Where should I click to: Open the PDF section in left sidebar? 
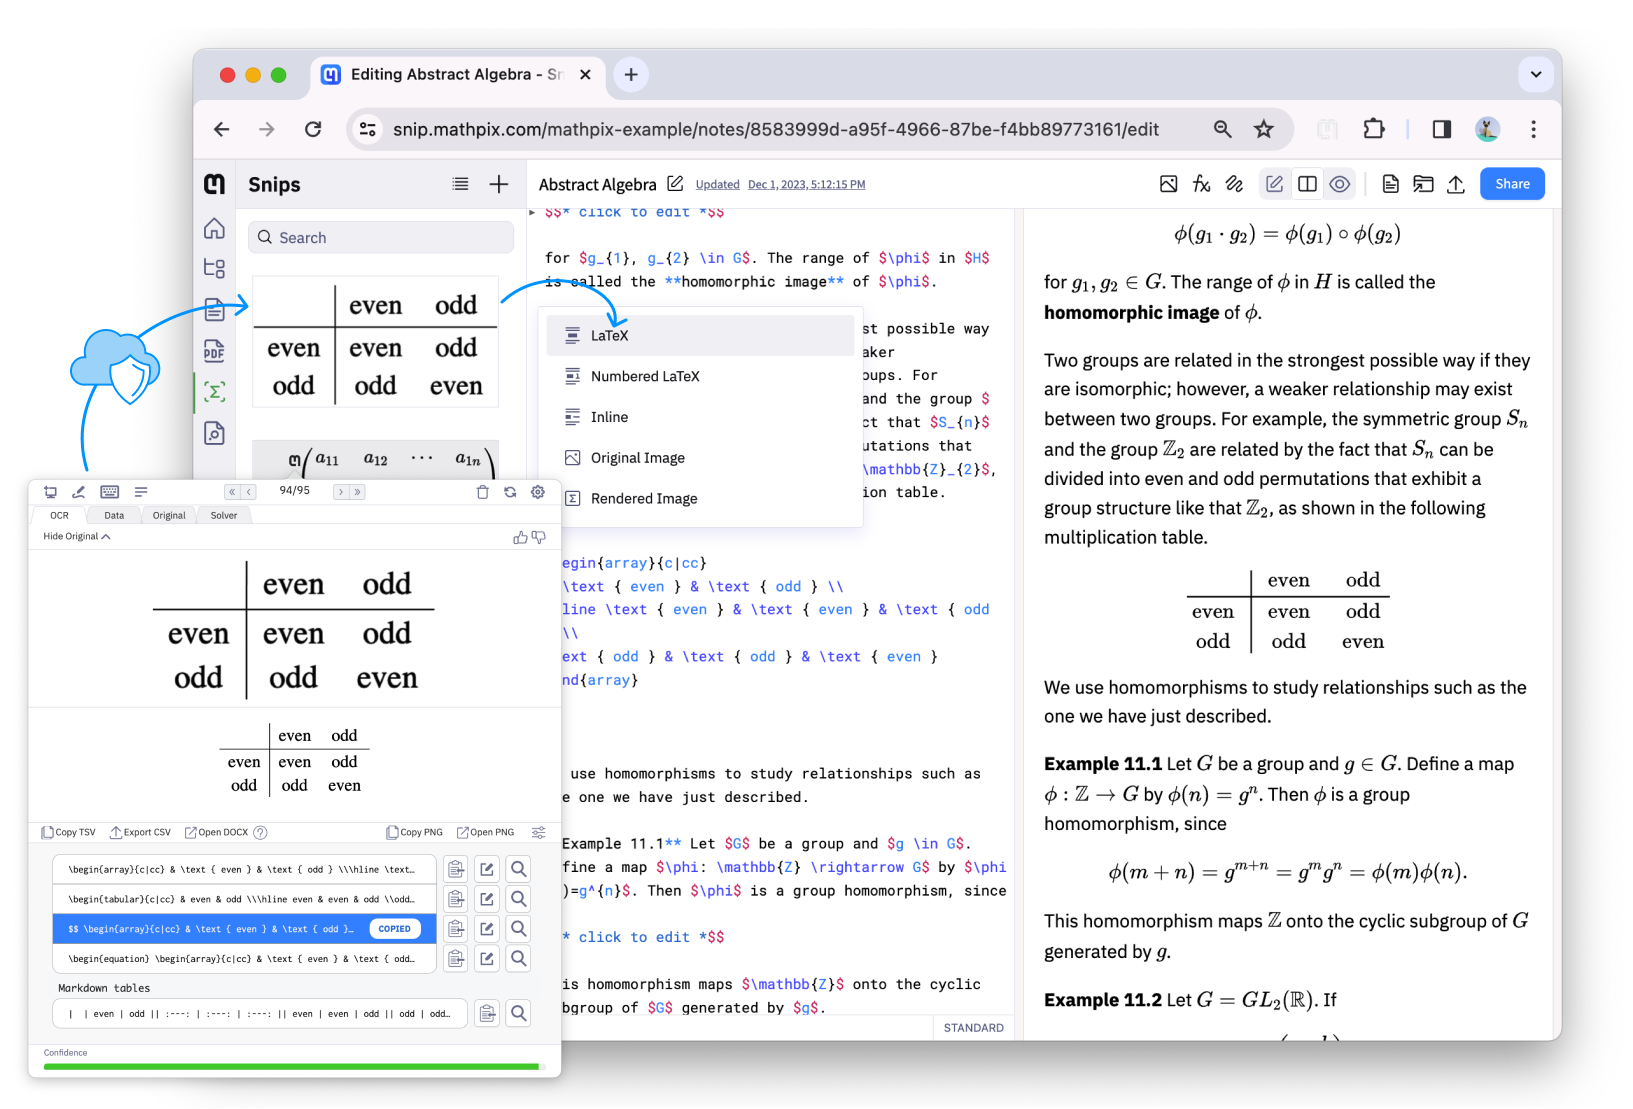click(x=214, y=351)
